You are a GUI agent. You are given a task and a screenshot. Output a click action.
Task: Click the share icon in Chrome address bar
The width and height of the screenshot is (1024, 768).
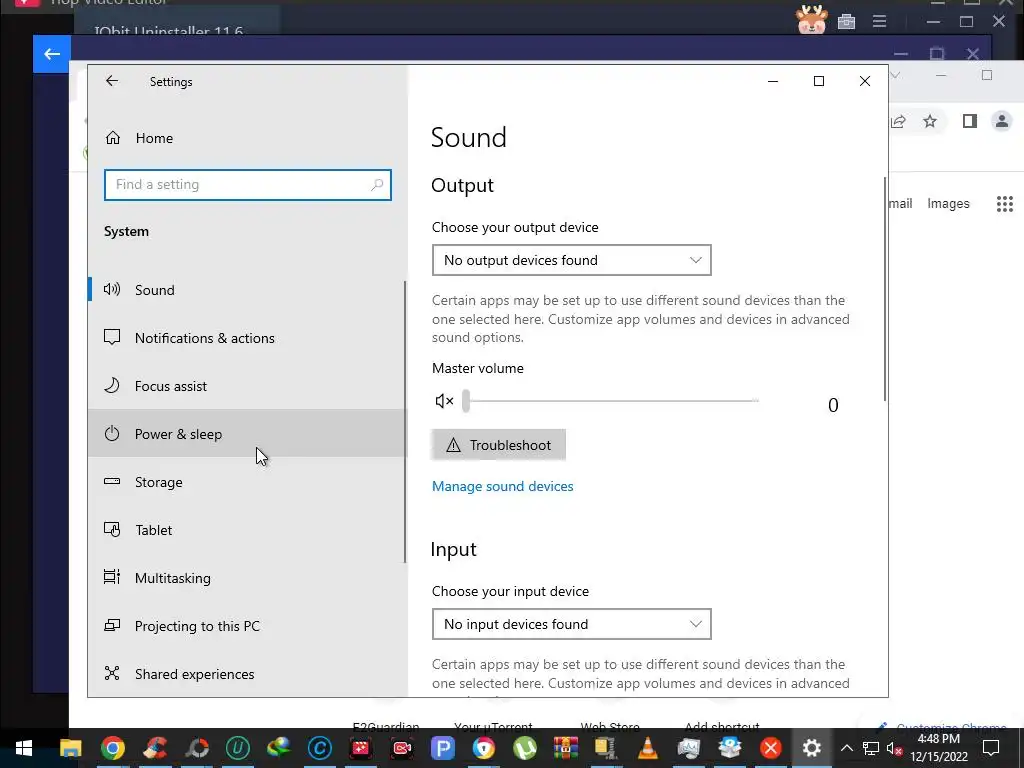click(899, 121)
